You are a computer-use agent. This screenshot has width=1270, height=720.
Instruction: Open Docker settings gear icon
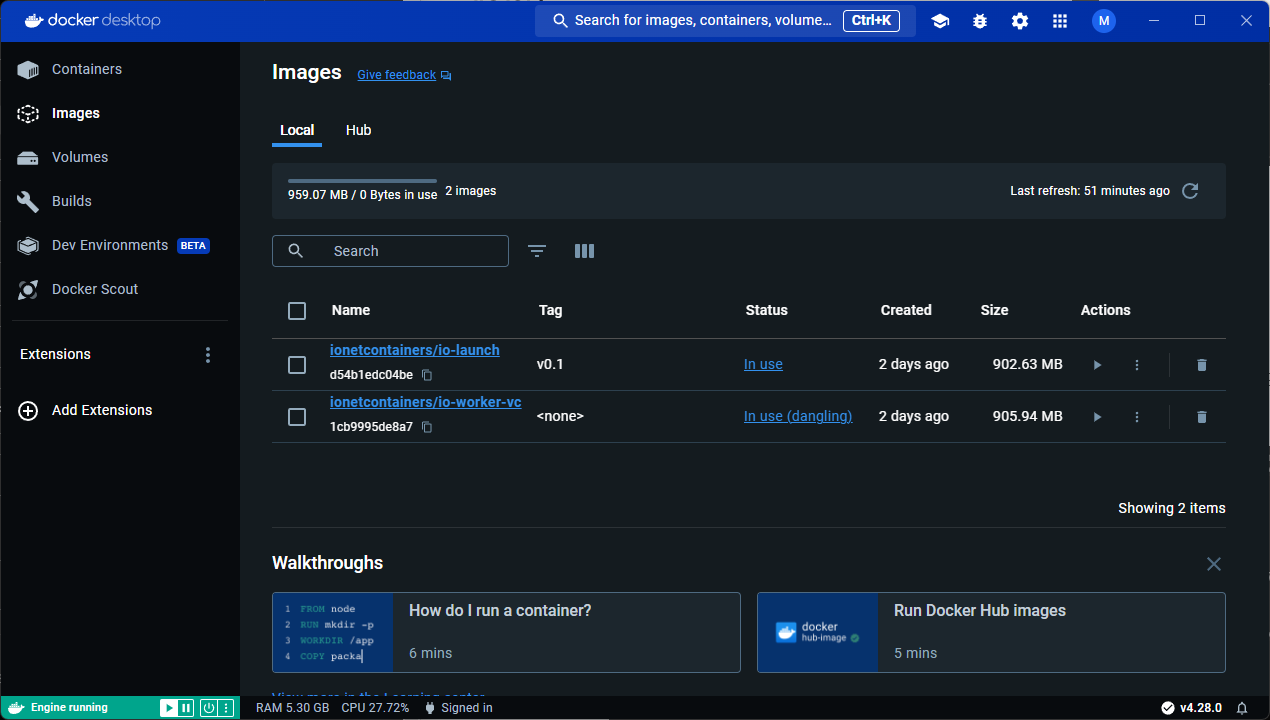tap(1020, 21)
